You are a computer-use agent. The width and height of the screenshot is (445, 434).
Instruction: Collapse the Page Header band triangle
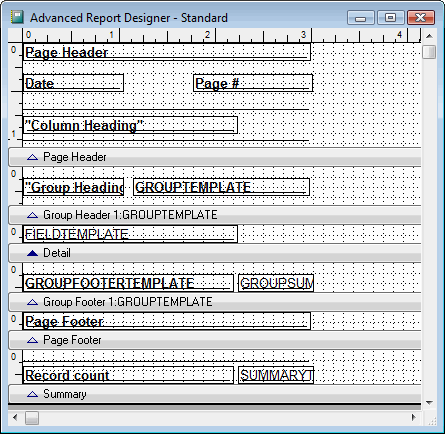32,157
